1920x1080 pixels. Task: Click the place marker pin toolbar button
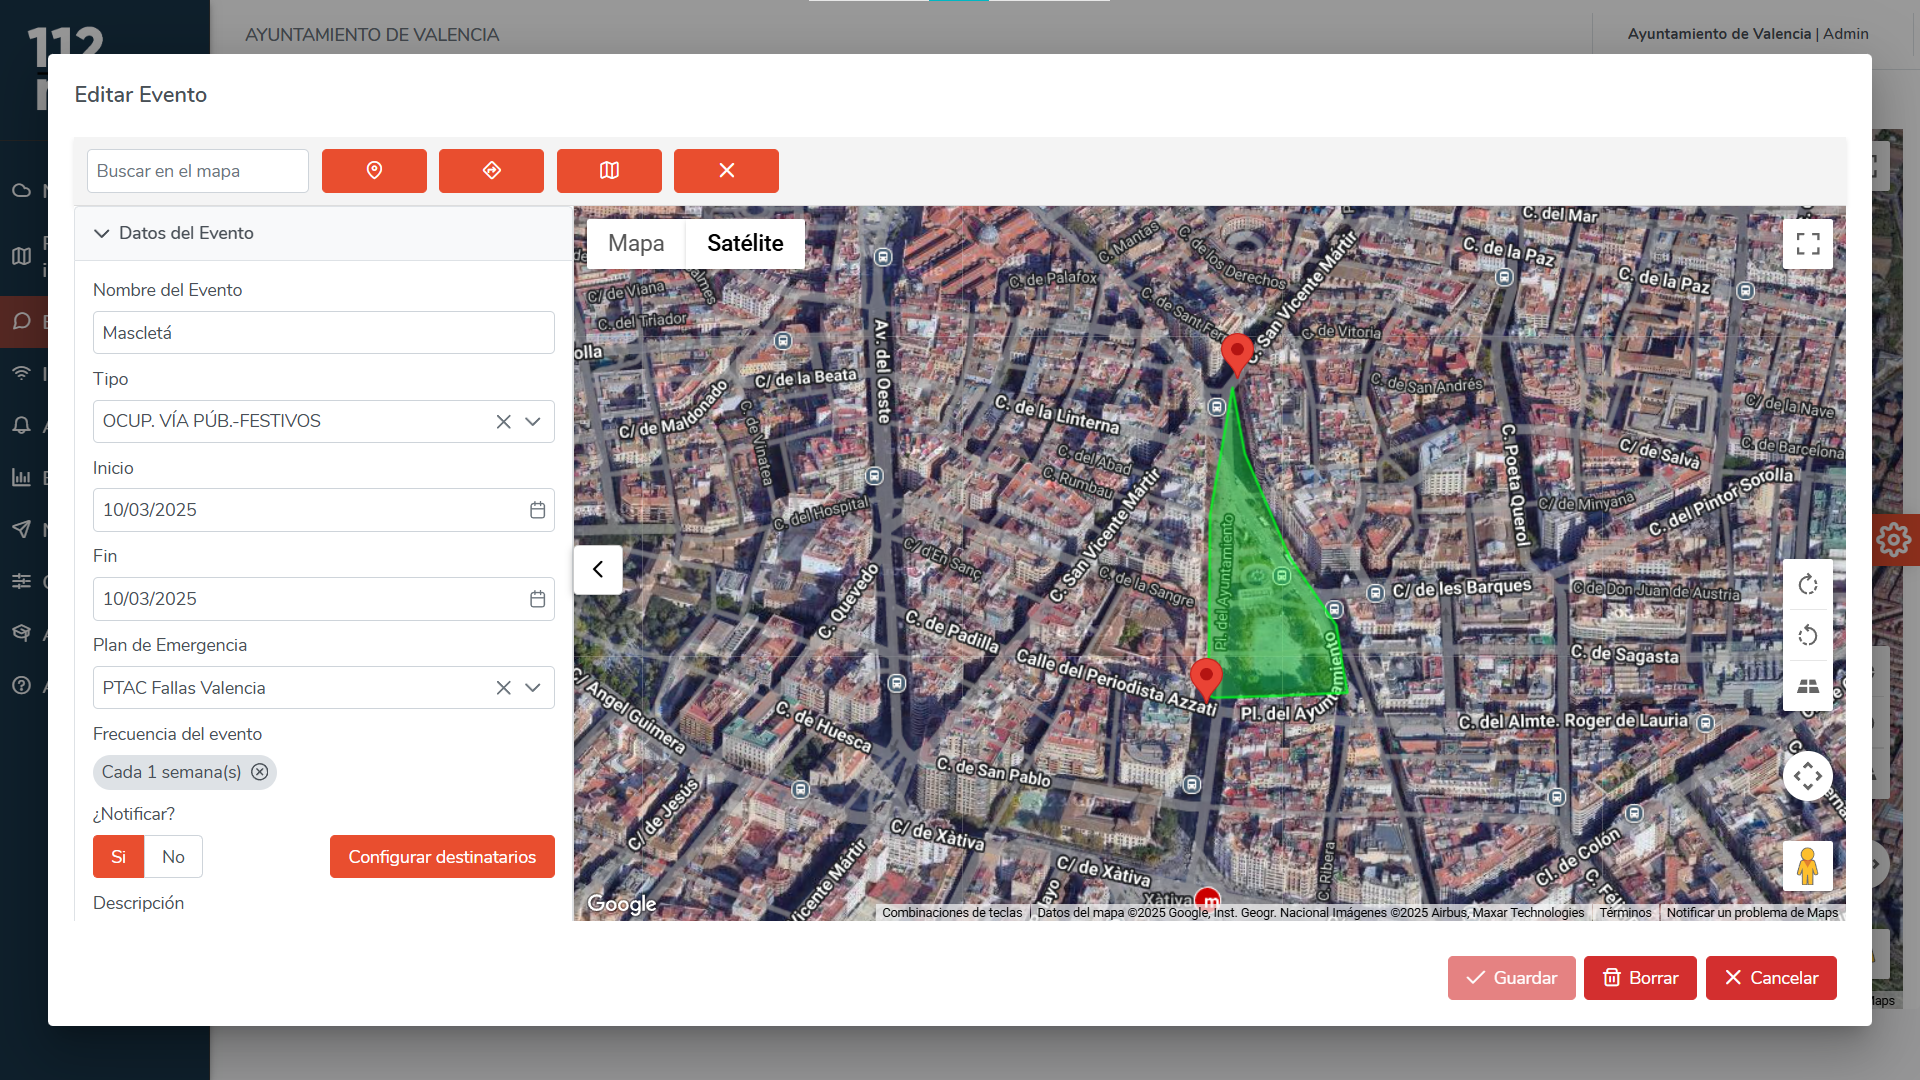pos(374,171)
